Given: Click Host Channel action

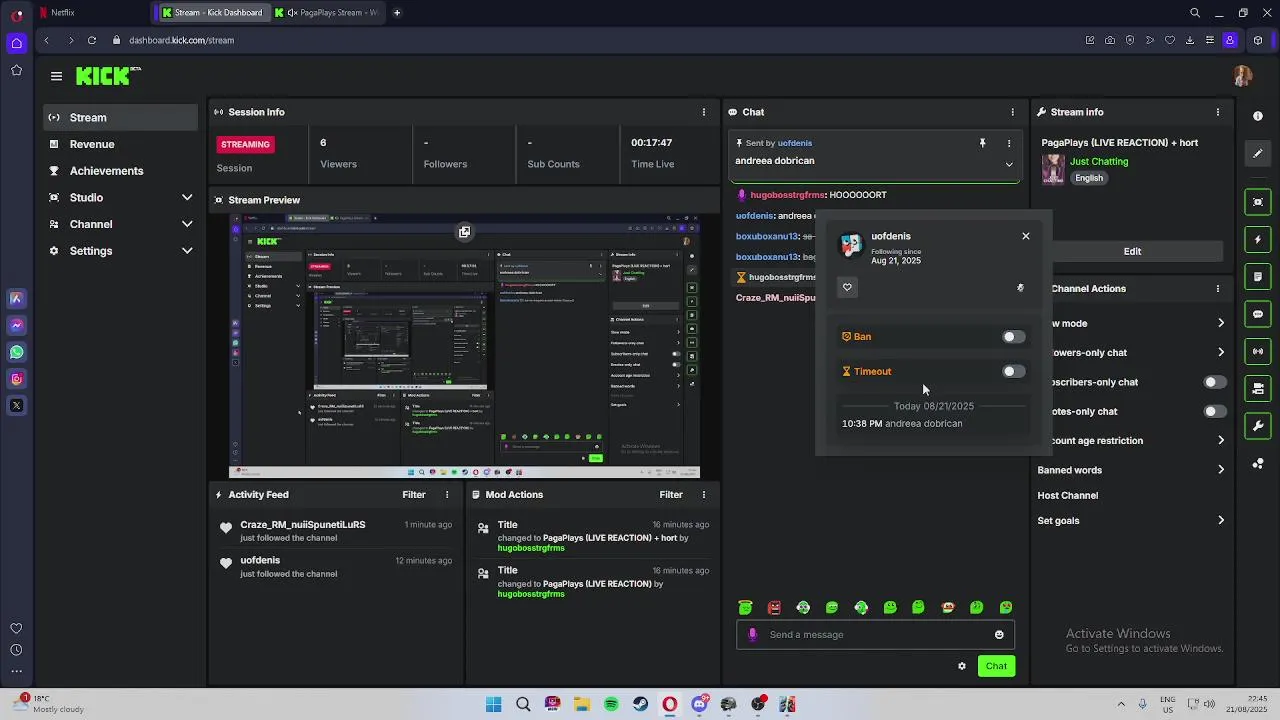Looking at the screenshot, I should point(1068,495).
